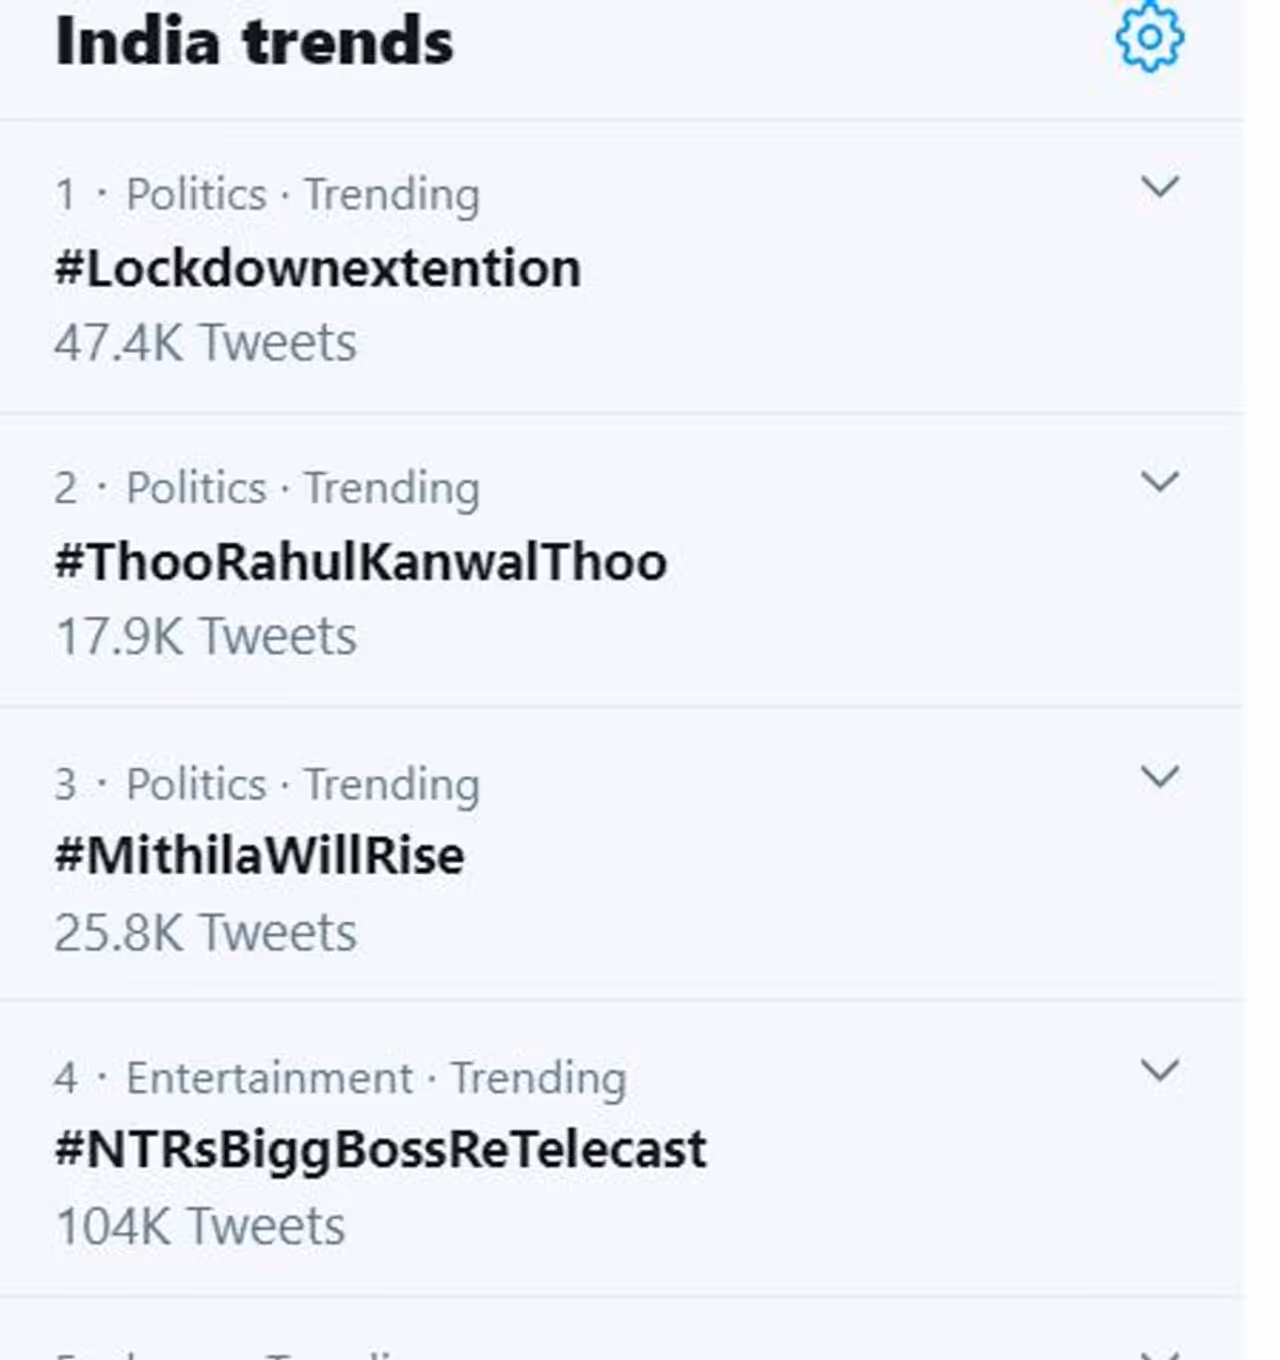Click the 47.4K Tweets count
The image size is (1280, 1360).
coord(205,343)
